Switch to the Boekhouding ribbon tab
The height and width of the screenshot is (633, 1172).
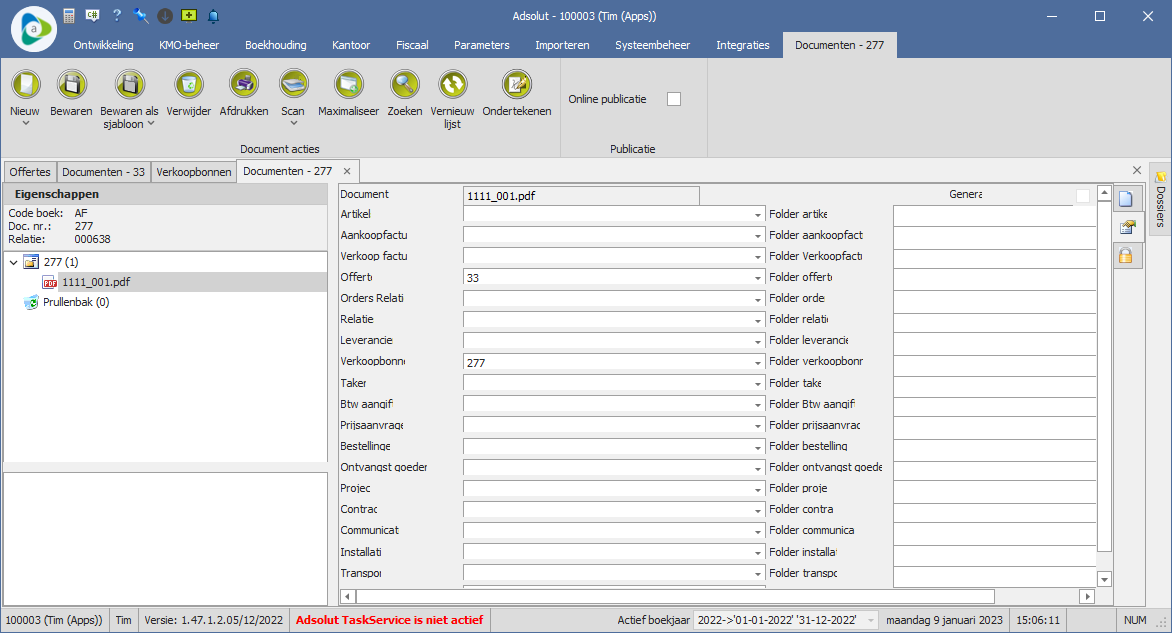click(276, 45)
